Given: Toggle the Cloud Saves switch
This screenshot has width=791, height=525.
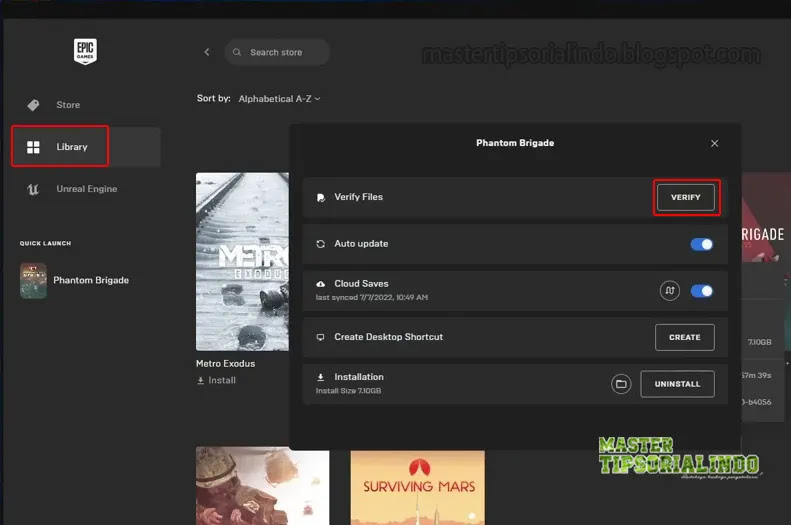Looking at the screenshot, I should pos(702,291).
